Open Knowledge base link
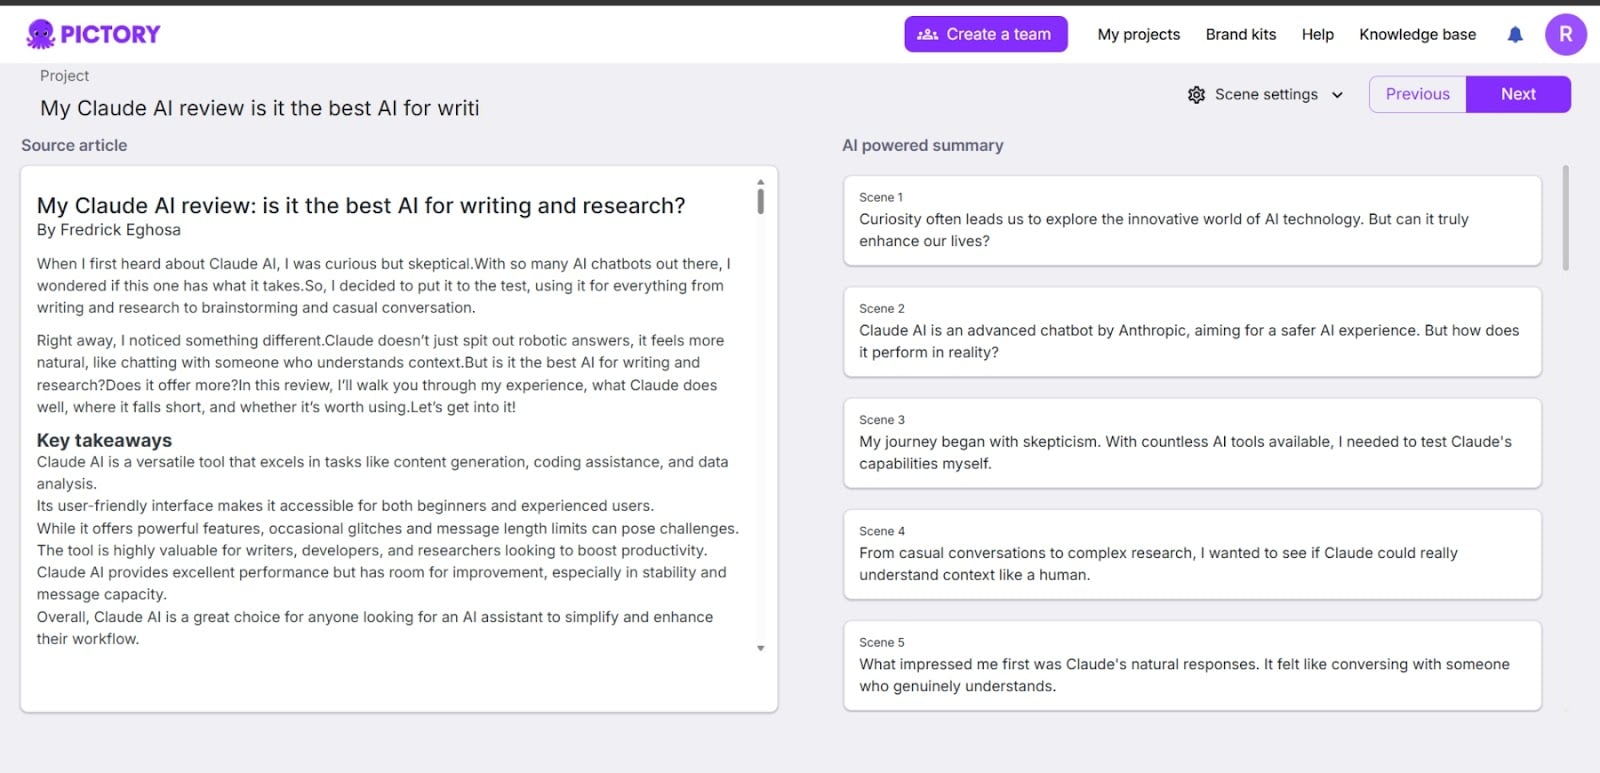1600x773 pixels. click(1417, 34)
